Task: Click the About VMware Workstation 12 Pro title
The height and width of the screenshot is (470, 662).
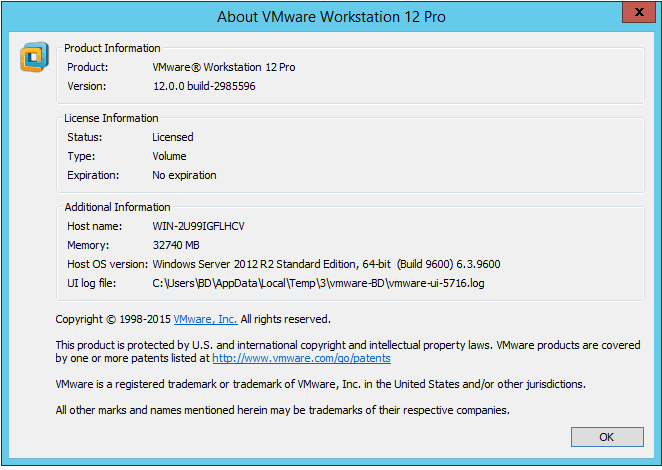Action: pyautogui.click(x=331, y=17)
